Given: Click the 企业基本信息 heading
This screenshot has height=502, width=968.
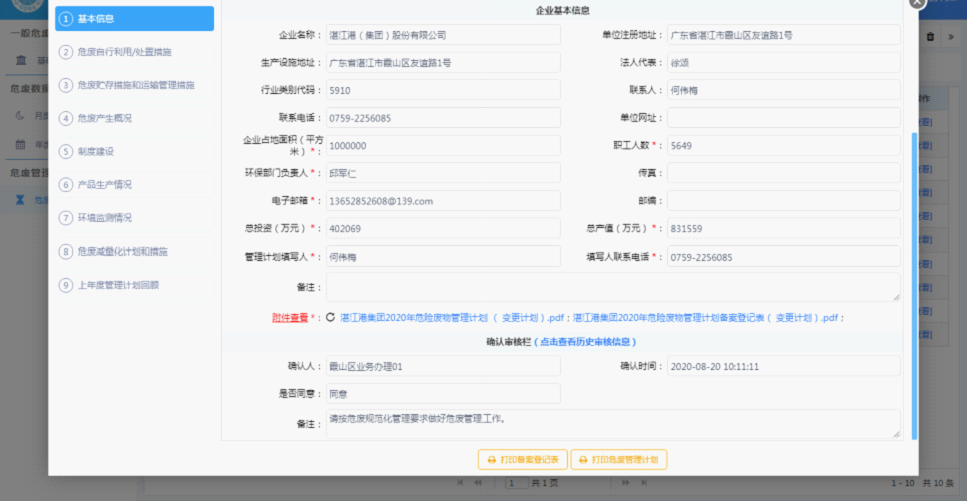Looking at the screenshot, I should click(562, 10).
